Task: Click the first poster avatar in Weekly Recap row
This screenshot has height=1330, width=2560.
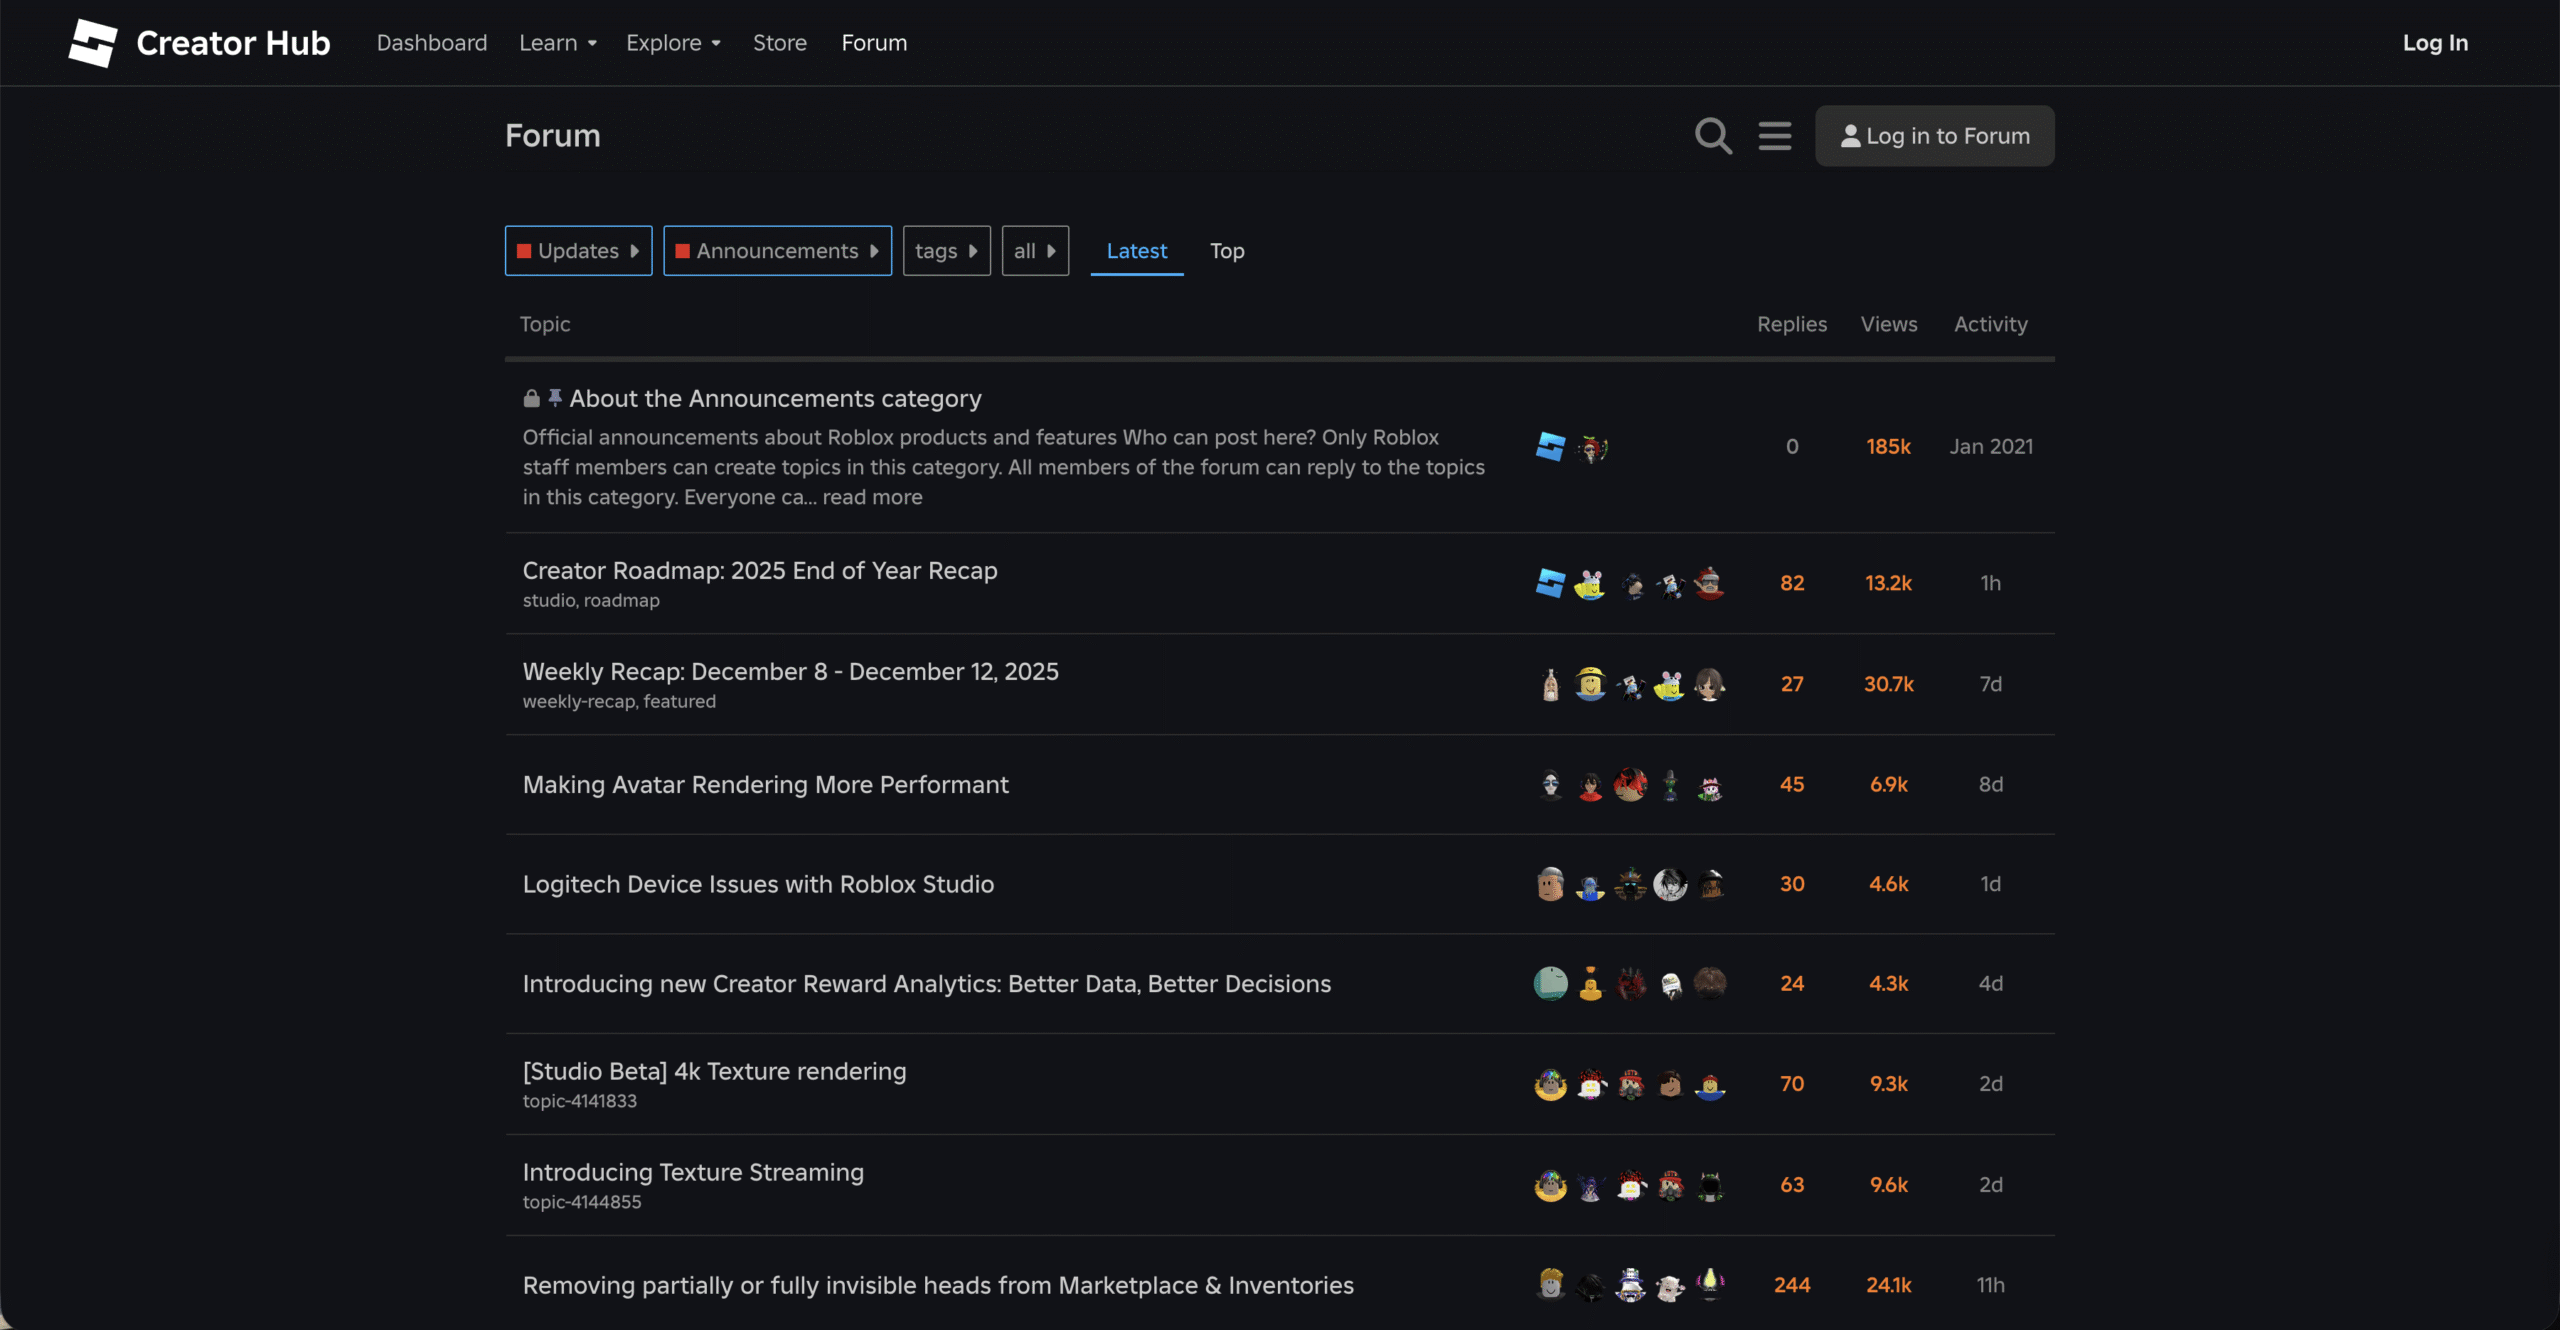Action: pos(1550,684)
